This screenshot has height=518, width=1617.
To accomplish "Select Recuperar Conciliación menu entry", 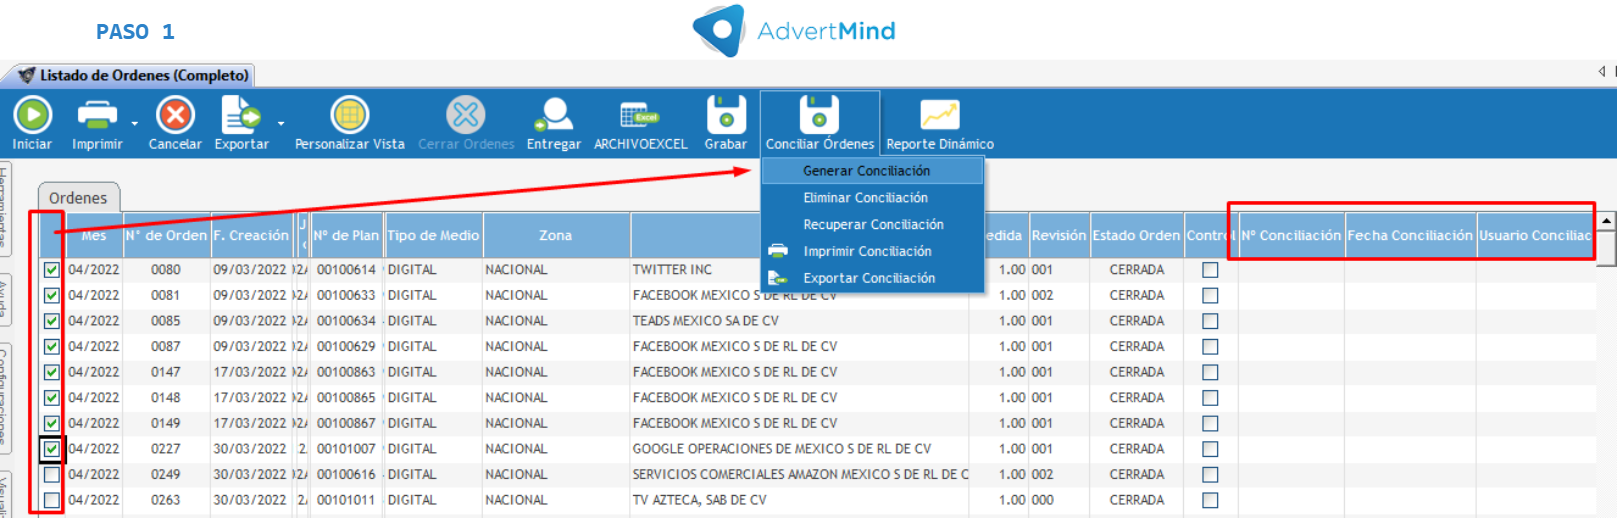I will click(872, 225).
